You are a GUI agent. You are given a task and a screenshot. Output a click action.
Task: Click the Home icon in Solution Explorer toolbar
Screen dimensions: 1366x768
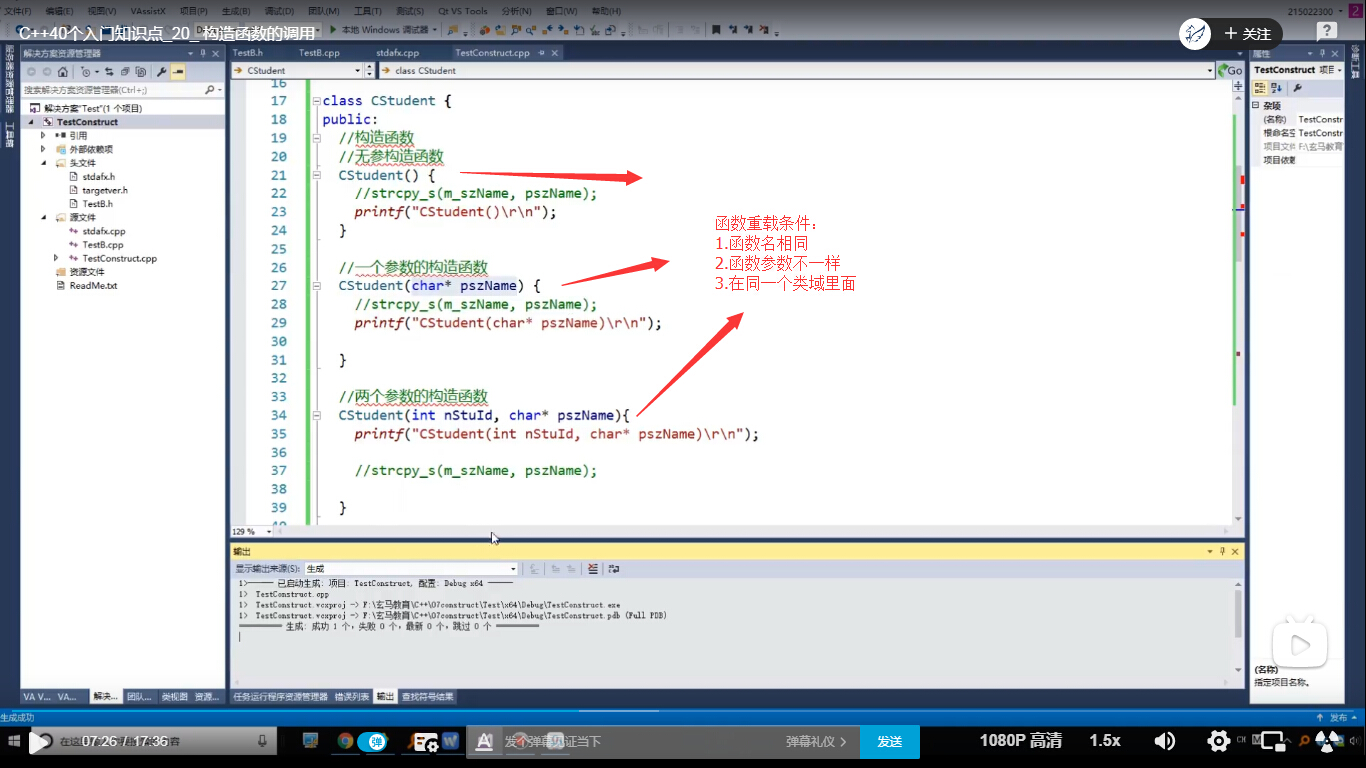[x=63, y=72]
